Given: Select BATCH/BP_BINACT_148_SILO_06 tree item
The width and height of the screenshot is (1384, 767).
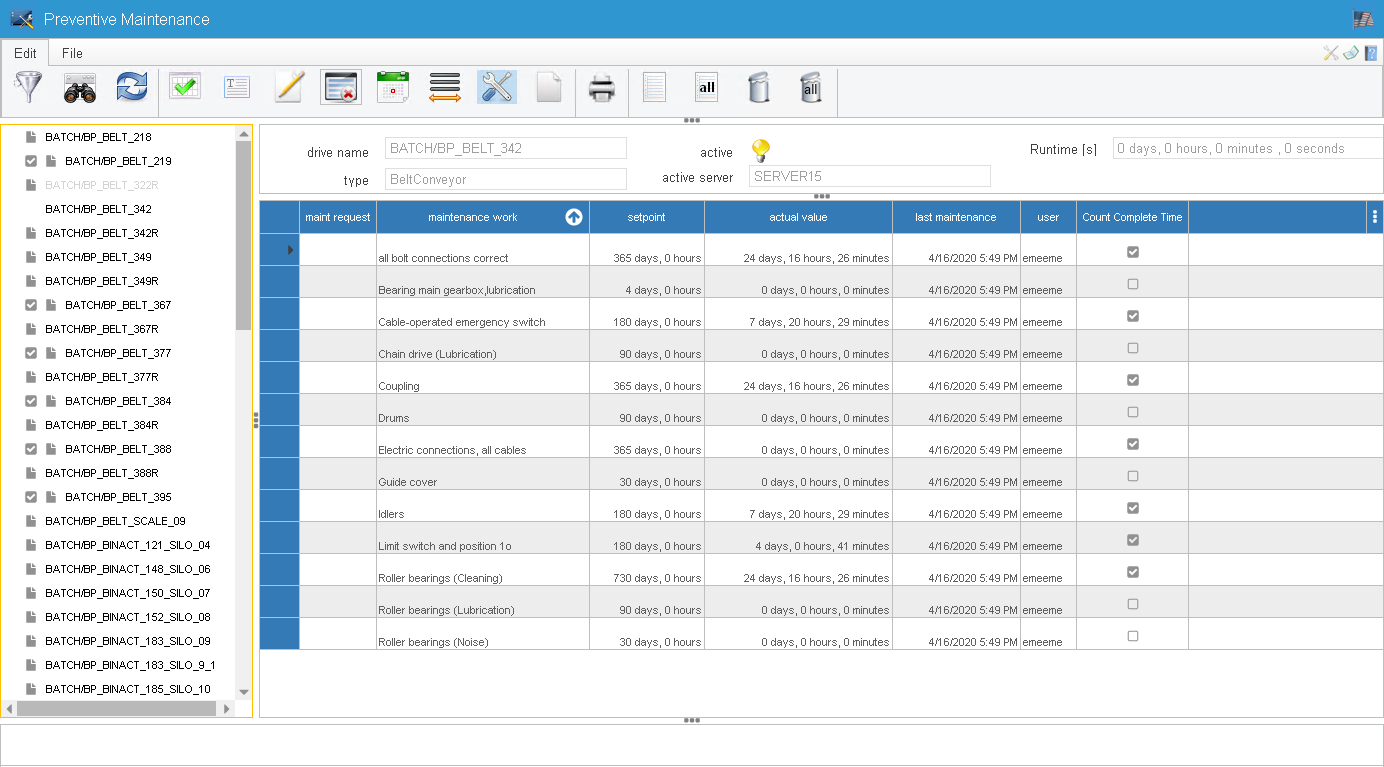Looking at the screenshot, I should point(128,569).
